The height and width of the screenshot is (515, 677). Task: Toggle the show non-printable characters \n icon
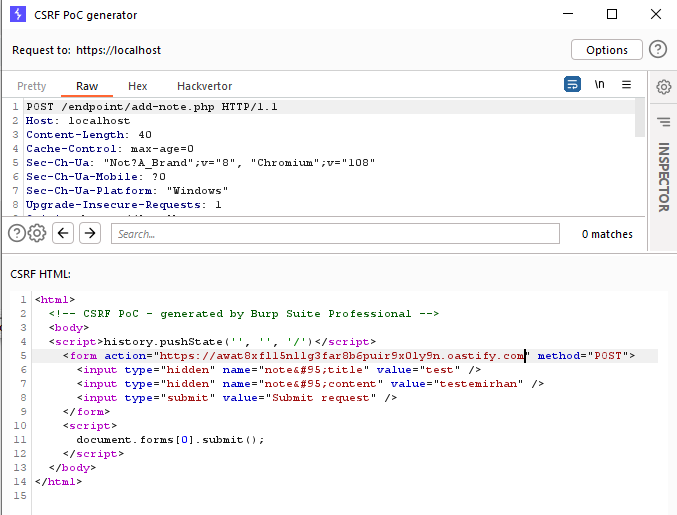[599, 84]
